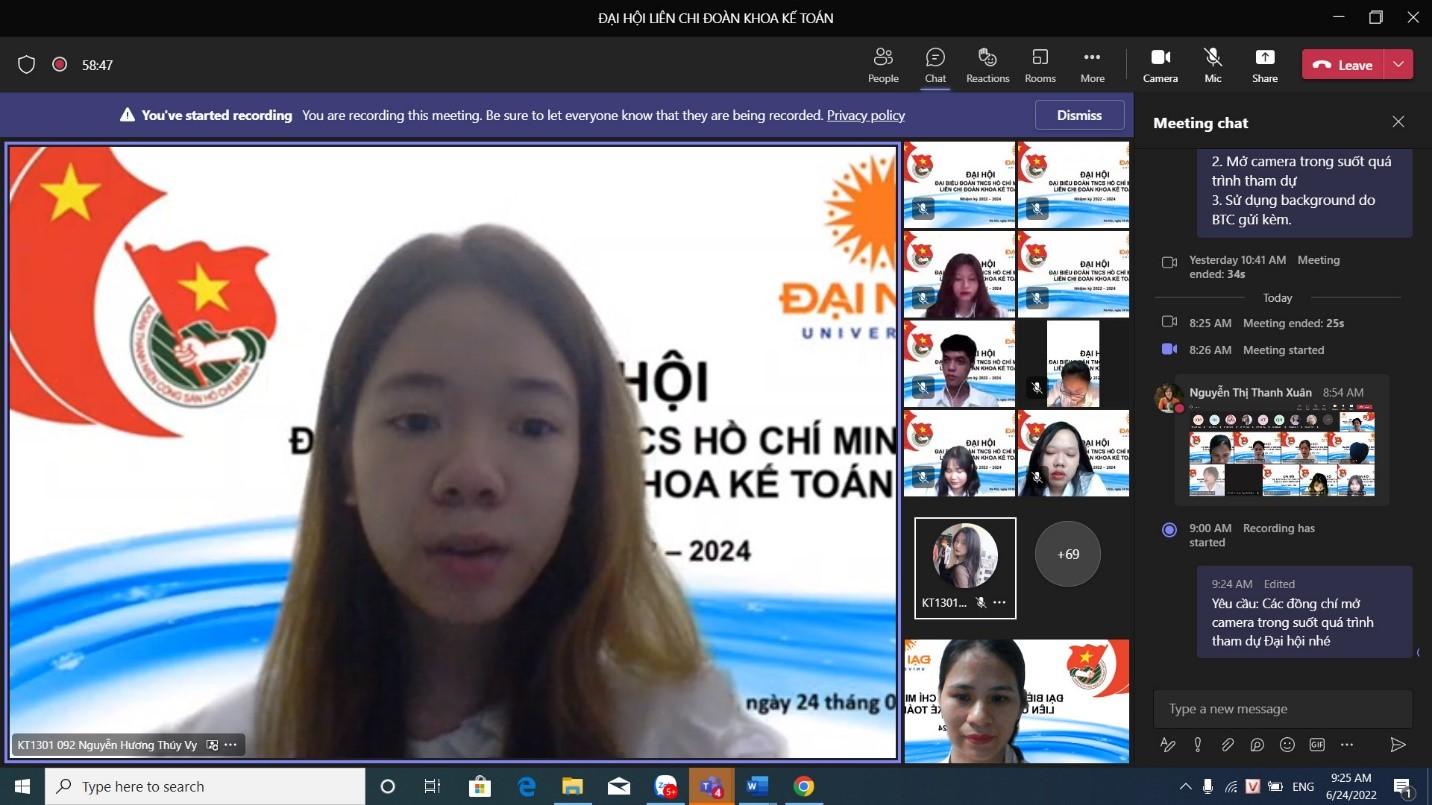The image size is (1432, 805).
Task: Open the Loop components icon in compose bar
Action: pyautogui.click(x=1257, y=745)
